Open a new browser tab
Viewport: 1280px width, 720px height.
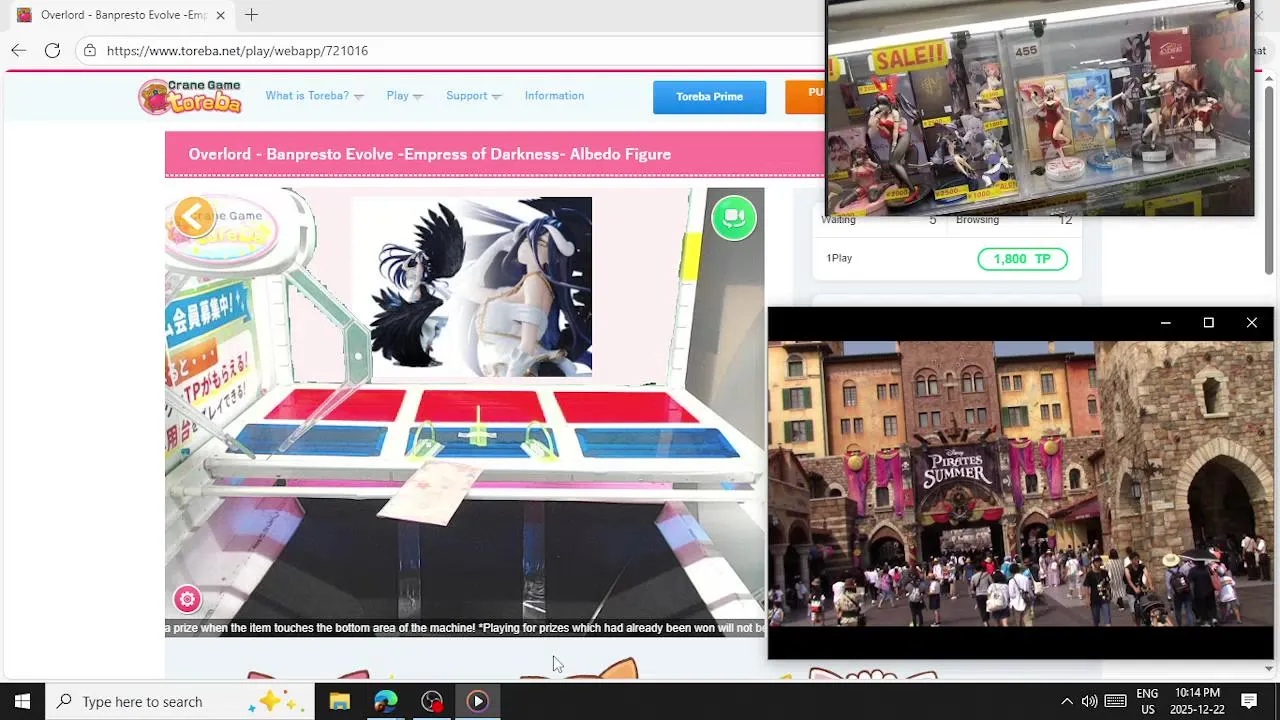pos(251,15)
